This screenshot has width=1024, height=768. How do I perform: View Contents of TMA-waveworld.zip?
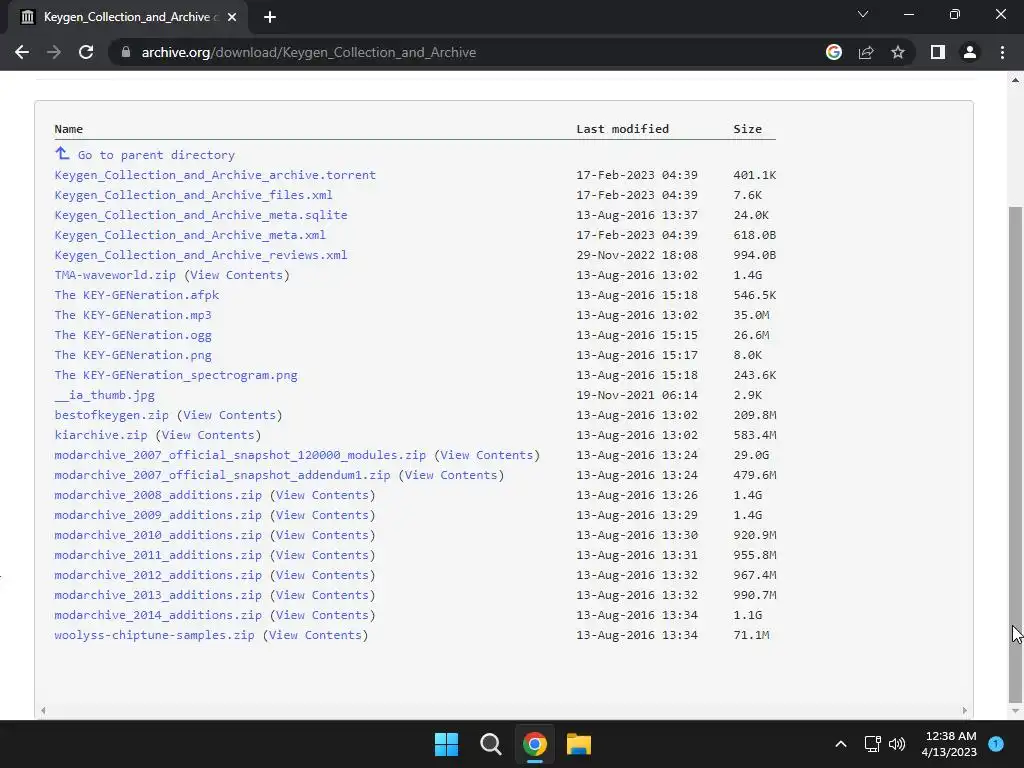click(236, 275)
